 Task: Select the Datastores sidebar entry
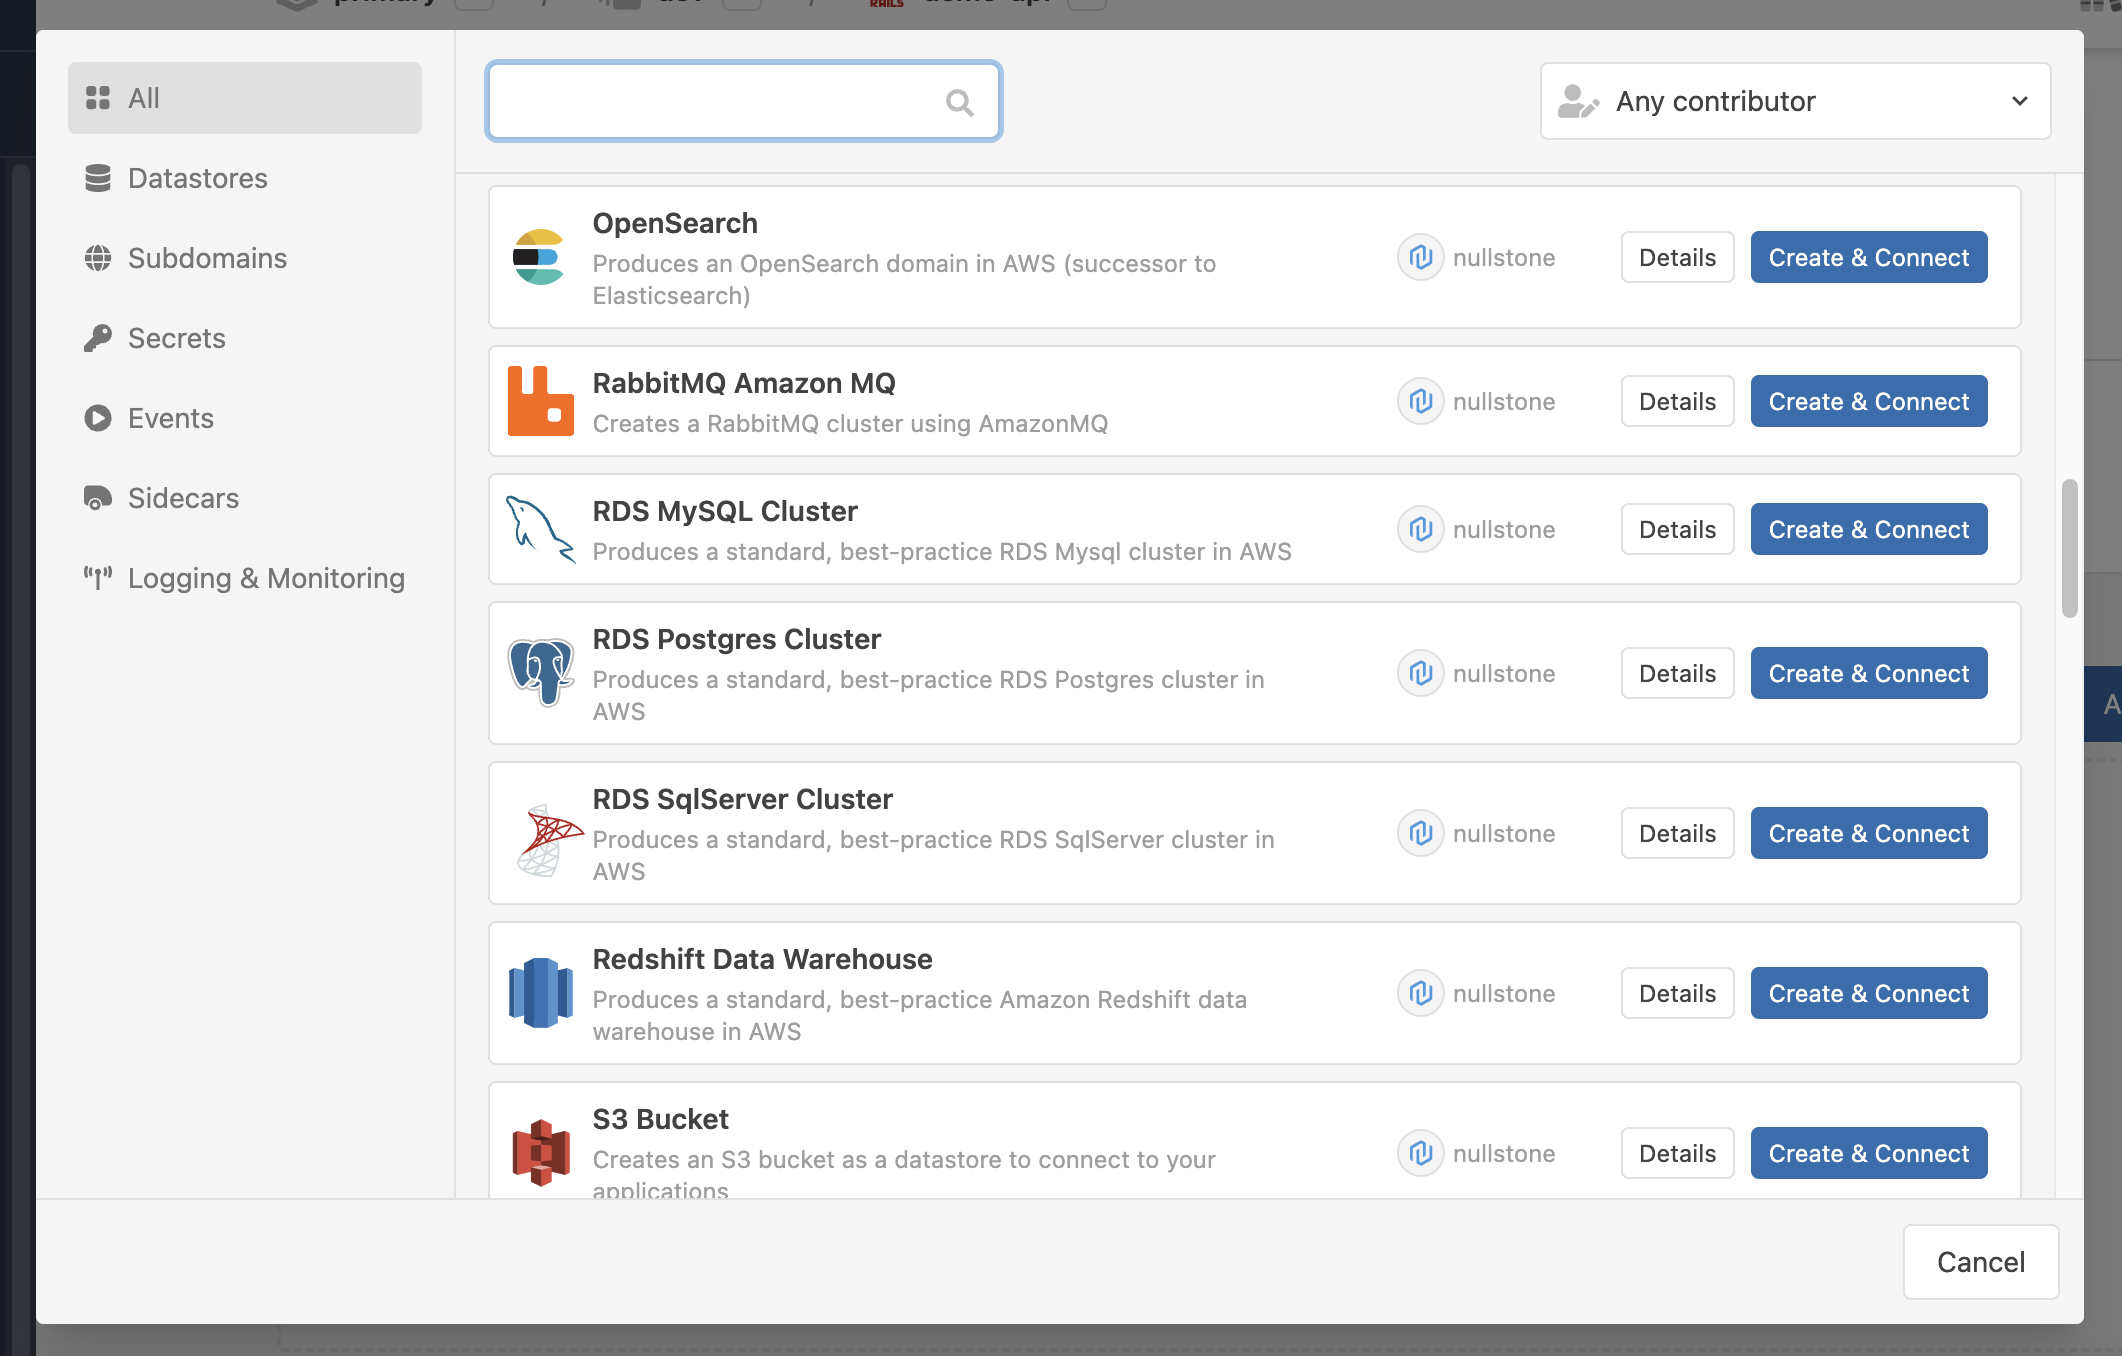click(x=196, y=178)
